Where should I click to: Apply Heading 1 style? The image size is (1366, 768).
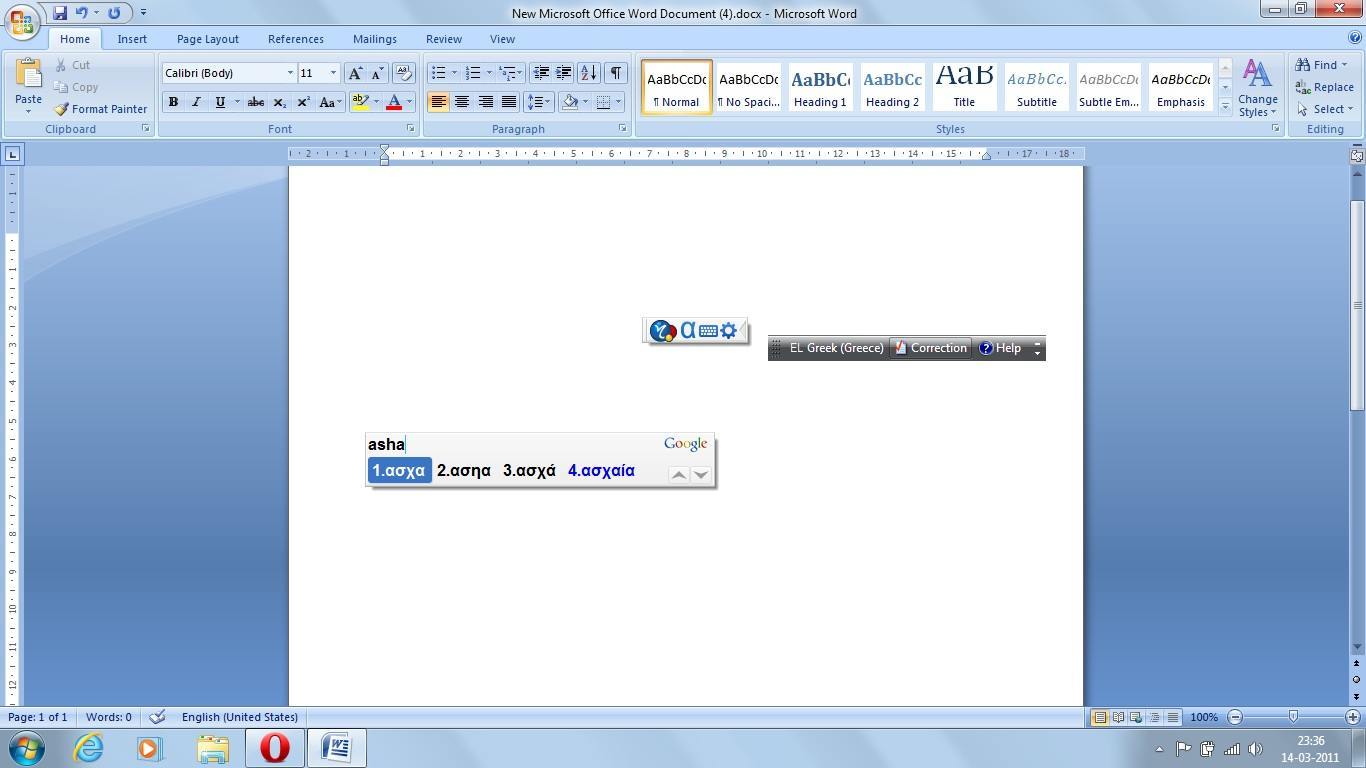point(820,87)
